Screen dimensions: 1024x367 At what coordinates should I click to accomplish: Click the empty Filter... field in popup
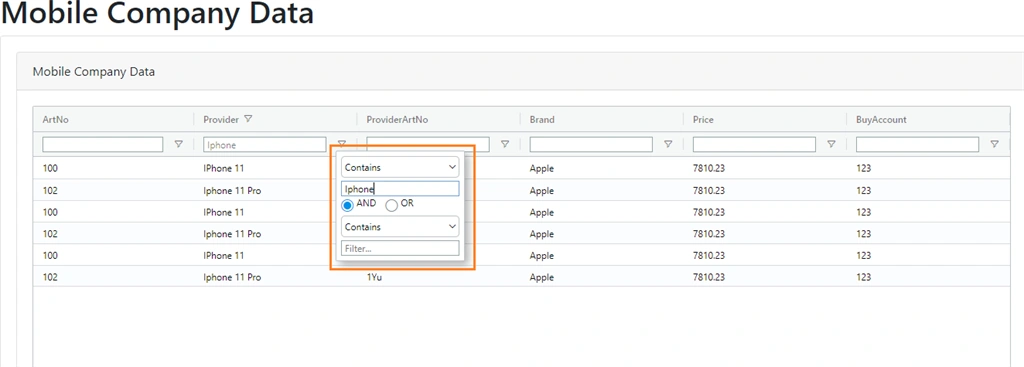click(400, 248)
